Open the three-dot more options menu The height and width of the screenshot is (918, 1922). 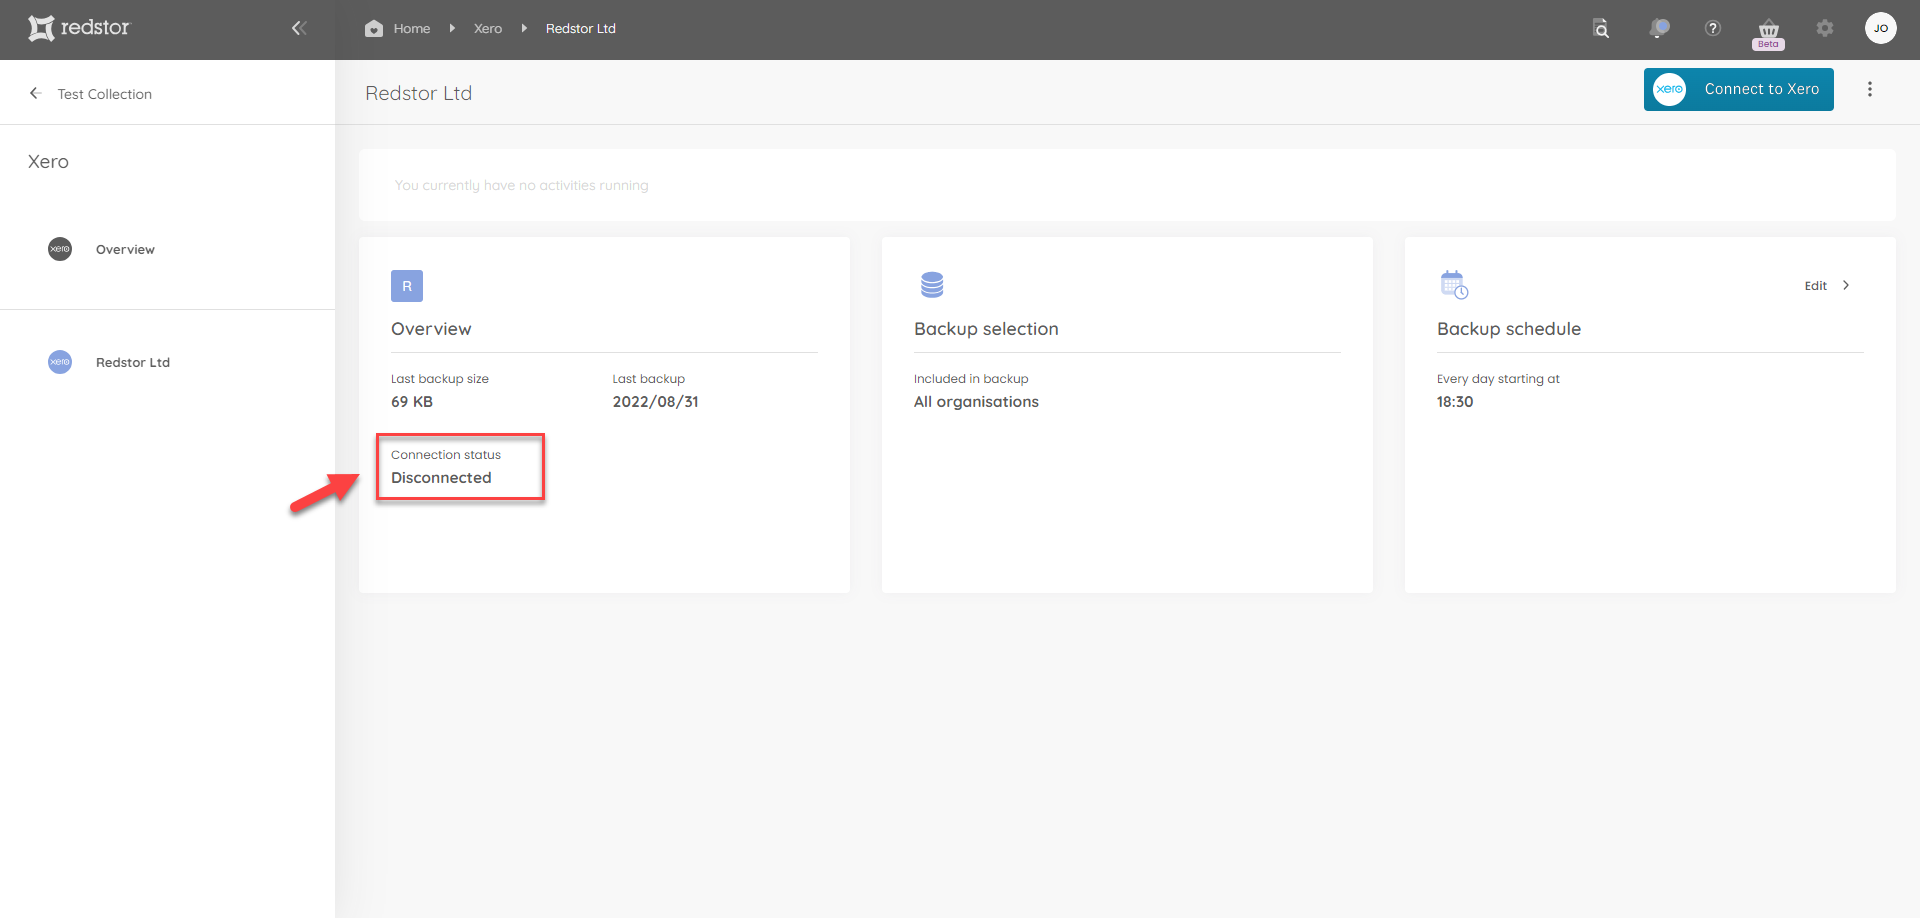1870,89
